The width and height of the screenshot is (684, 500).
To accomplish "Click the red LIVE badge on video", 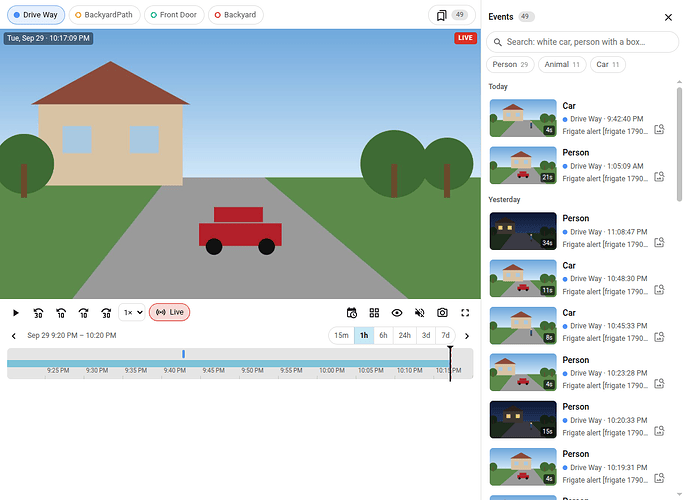I will (465, 38).
